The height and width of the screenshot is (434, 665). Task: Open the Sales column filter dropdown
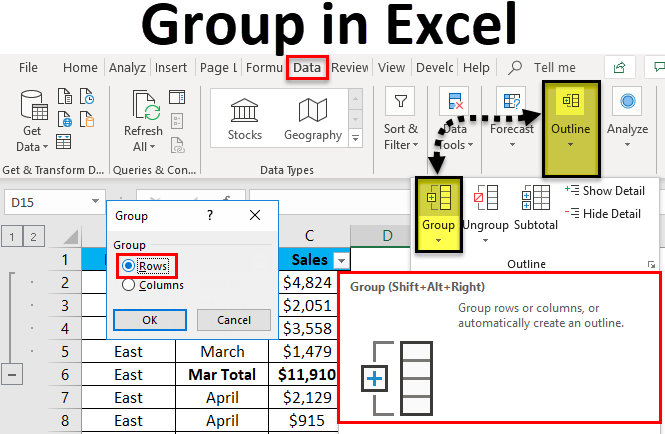[341, 260]
